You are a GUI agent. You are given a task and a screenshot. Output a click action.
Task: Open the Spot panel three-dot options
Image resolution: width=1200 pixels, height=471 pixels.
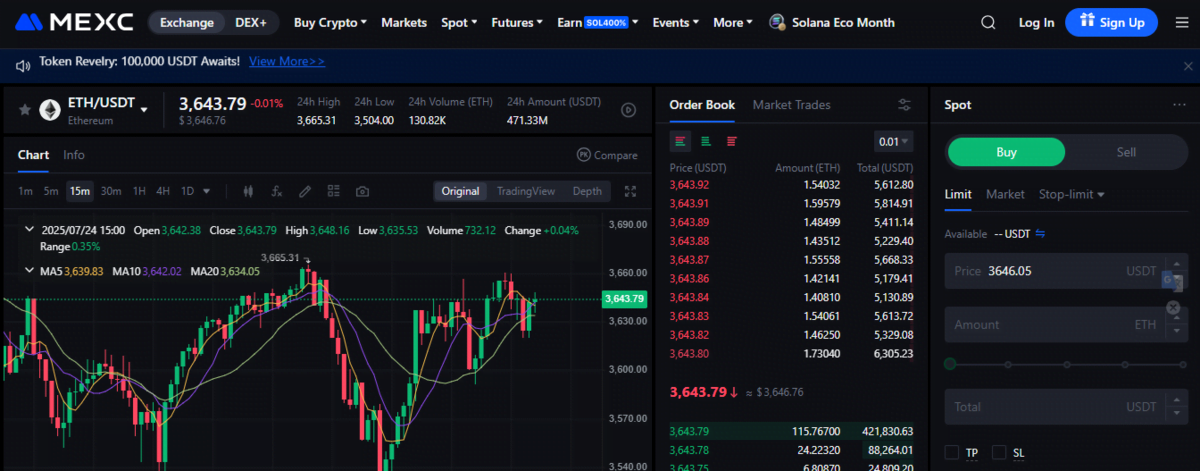1179,105
